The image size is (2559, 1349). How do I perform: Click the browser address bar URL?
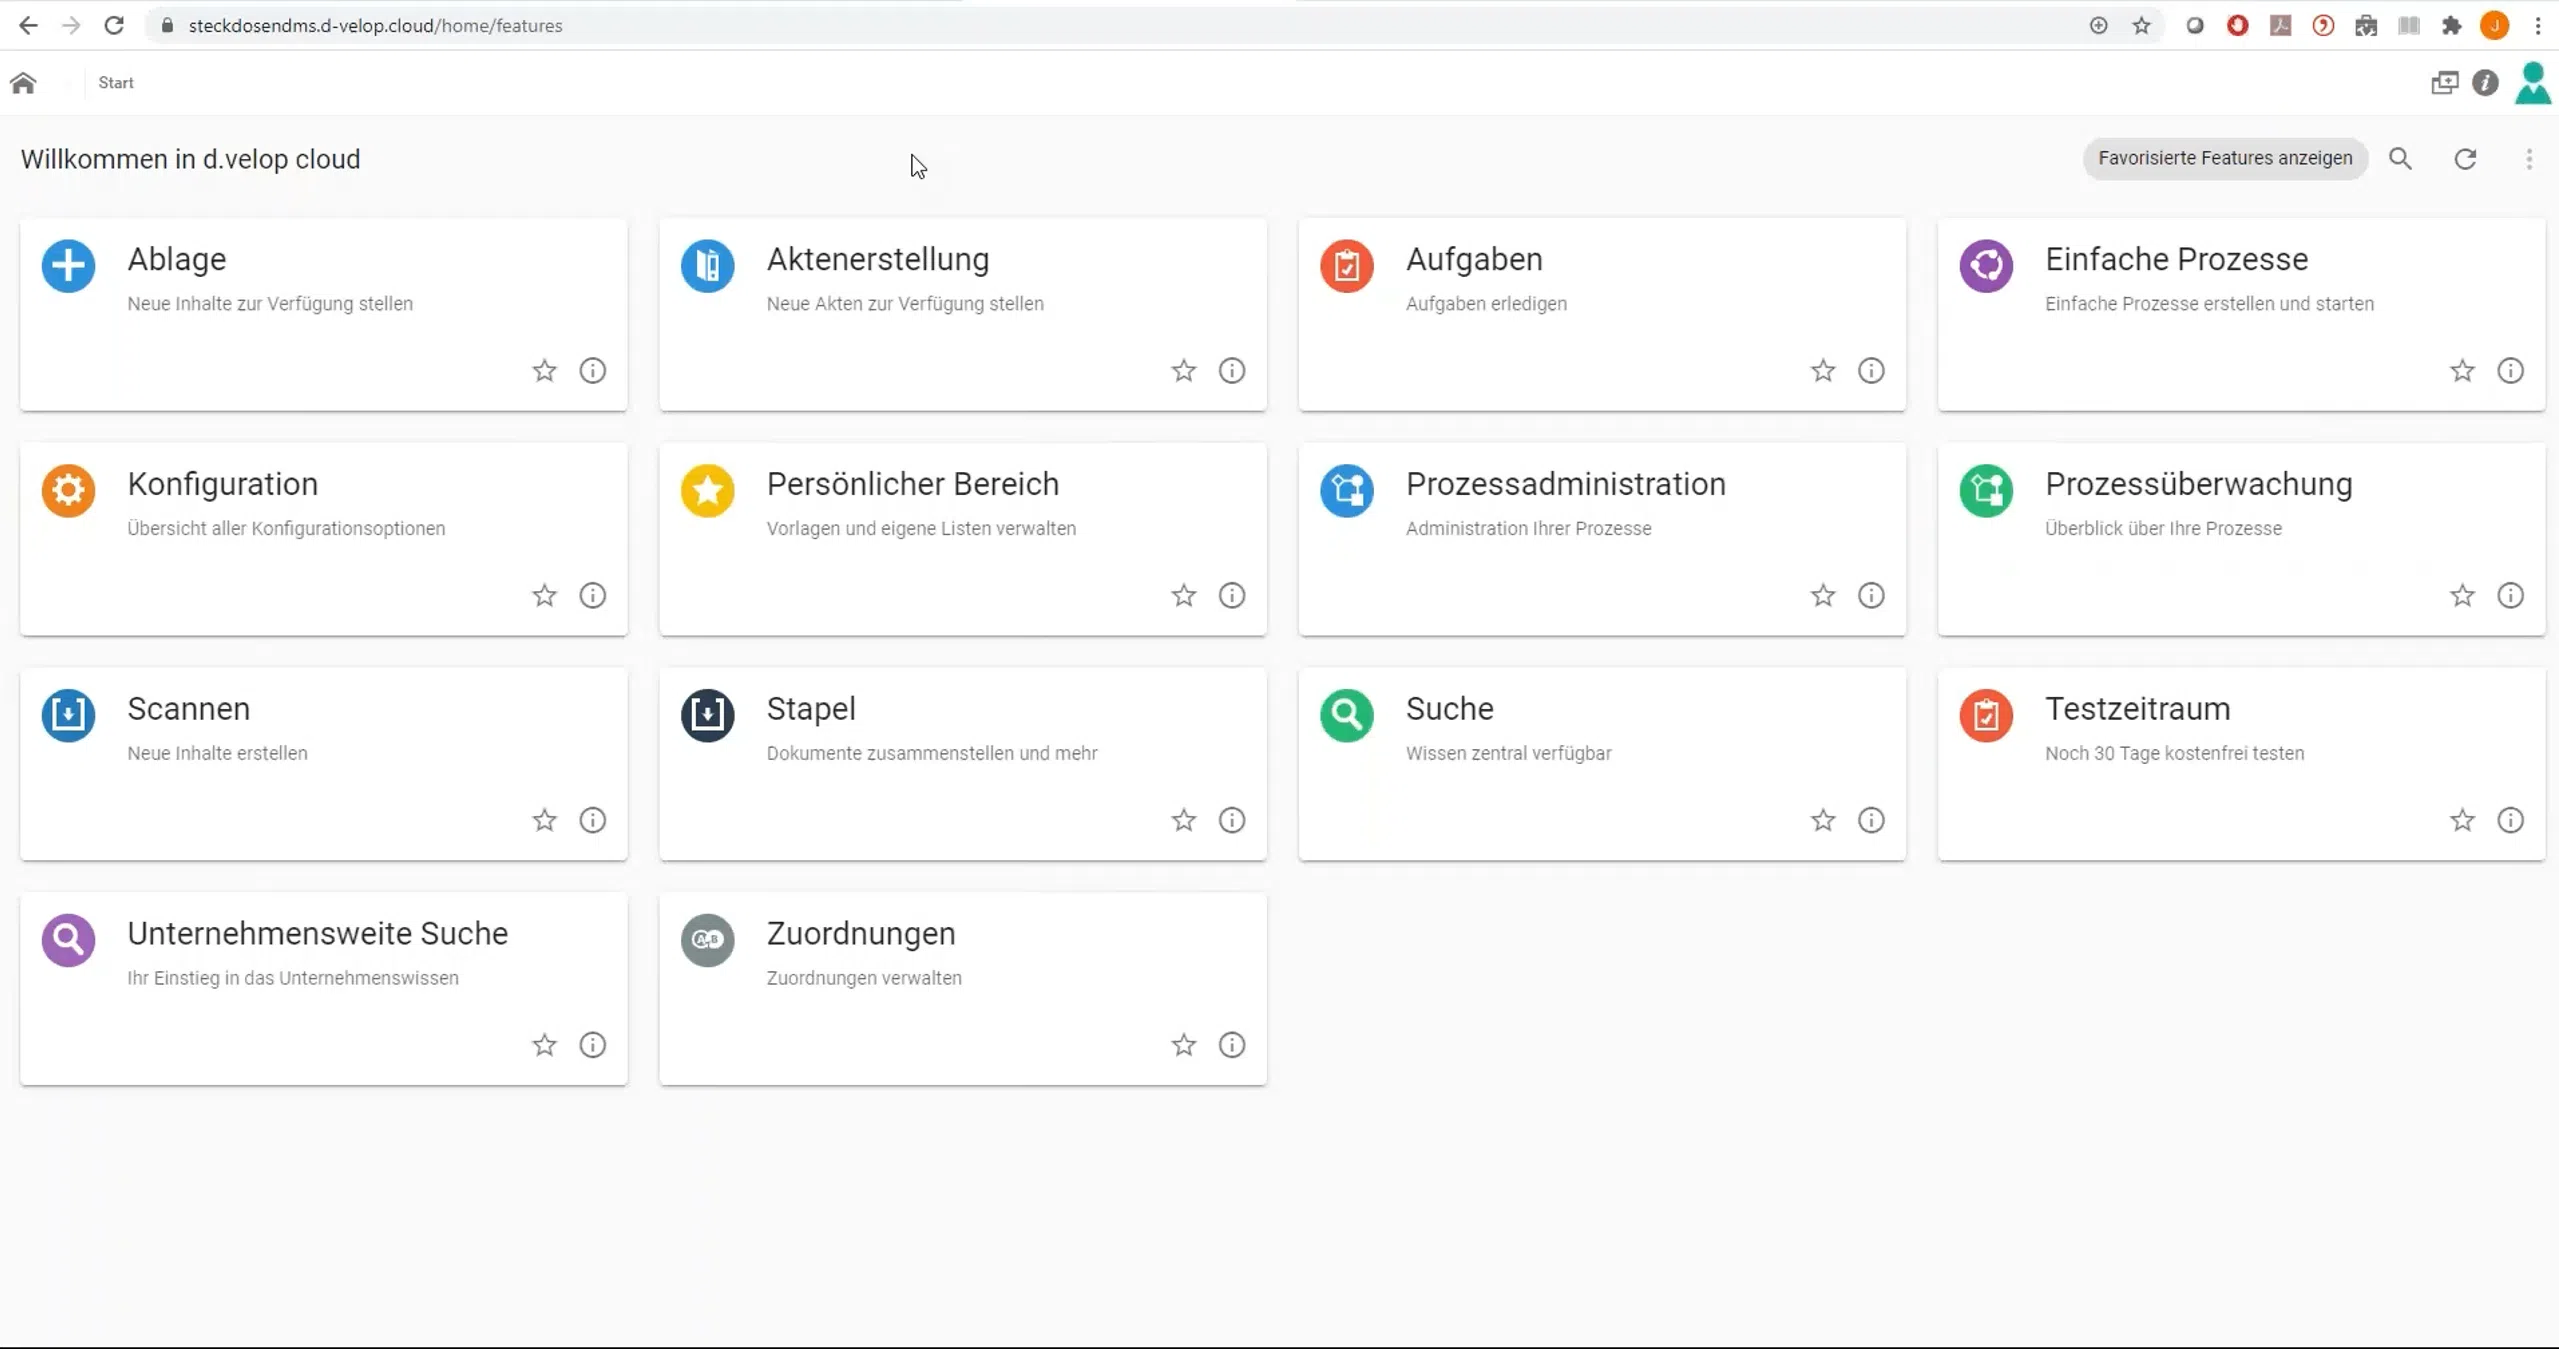coord(375,26)
